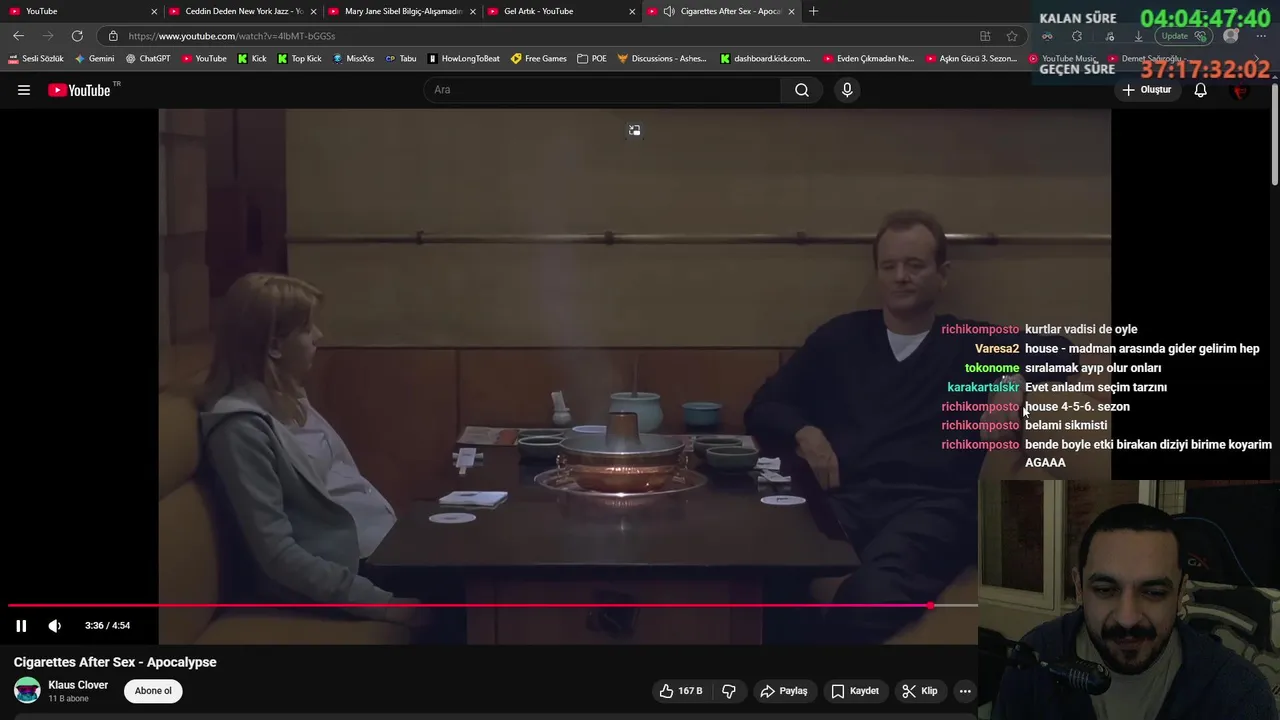Click the miniplayer icon above the video
Viewport: 1280px width, 720px height.
pyautogui.click(x=634, y=130)
